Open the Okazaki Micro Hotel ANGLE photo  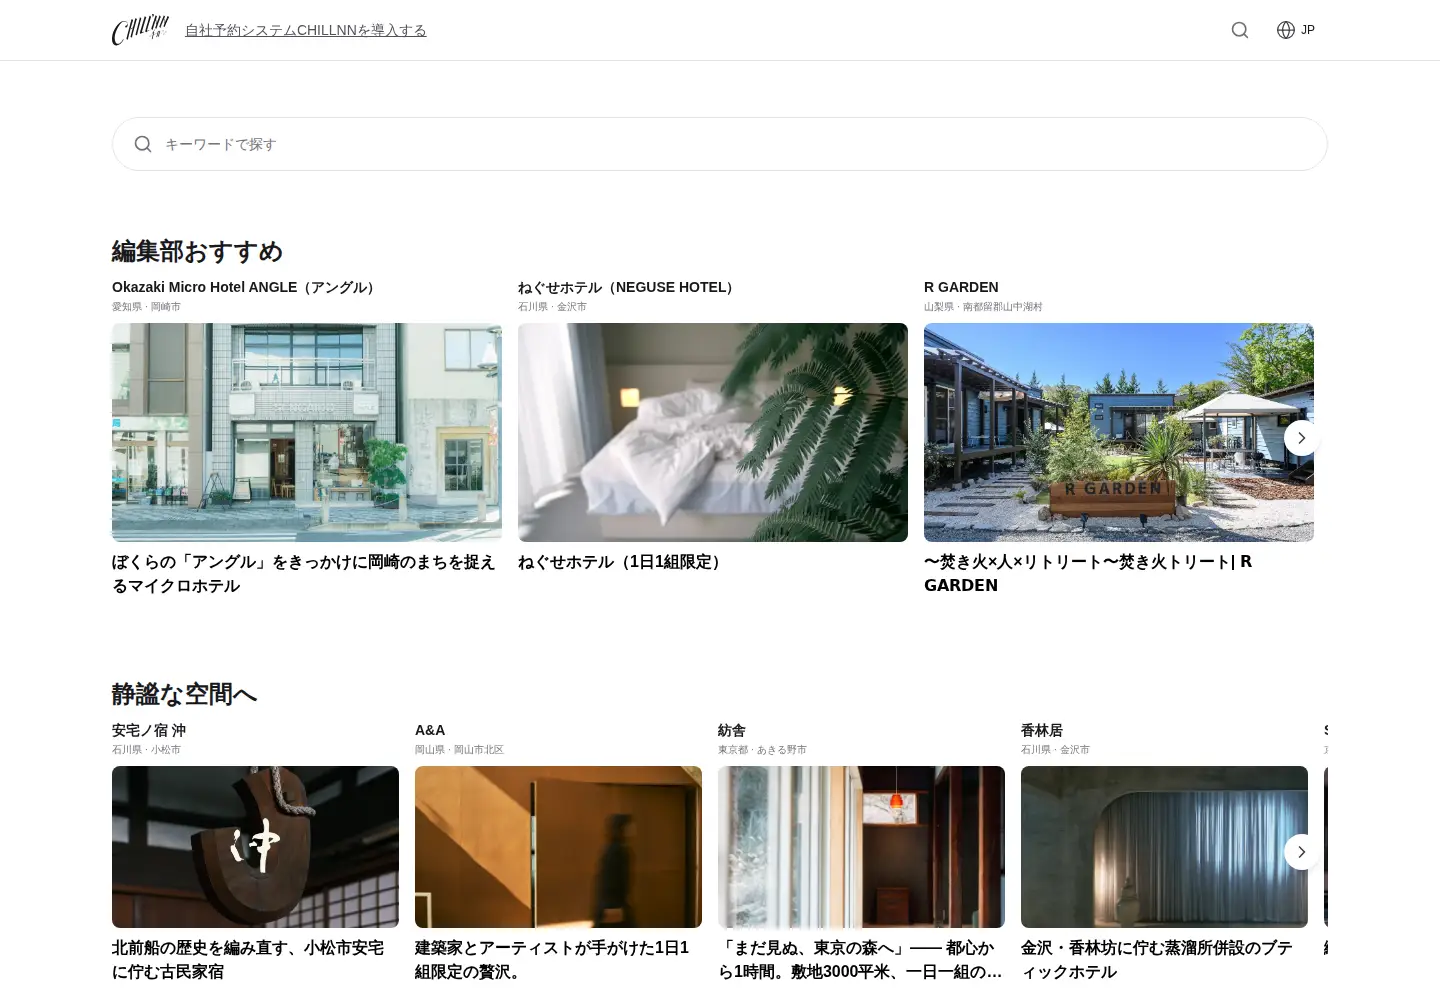point(307,432)
